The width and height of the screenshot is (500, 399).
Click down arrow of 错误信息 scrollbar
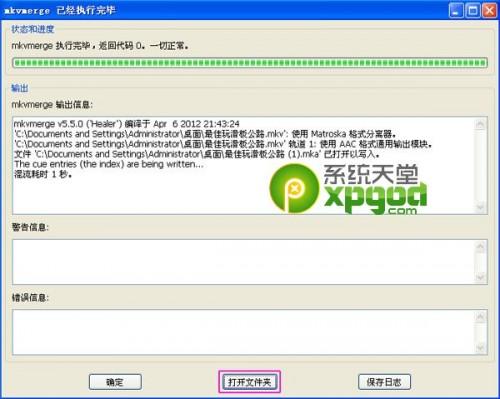click(480, 348)
